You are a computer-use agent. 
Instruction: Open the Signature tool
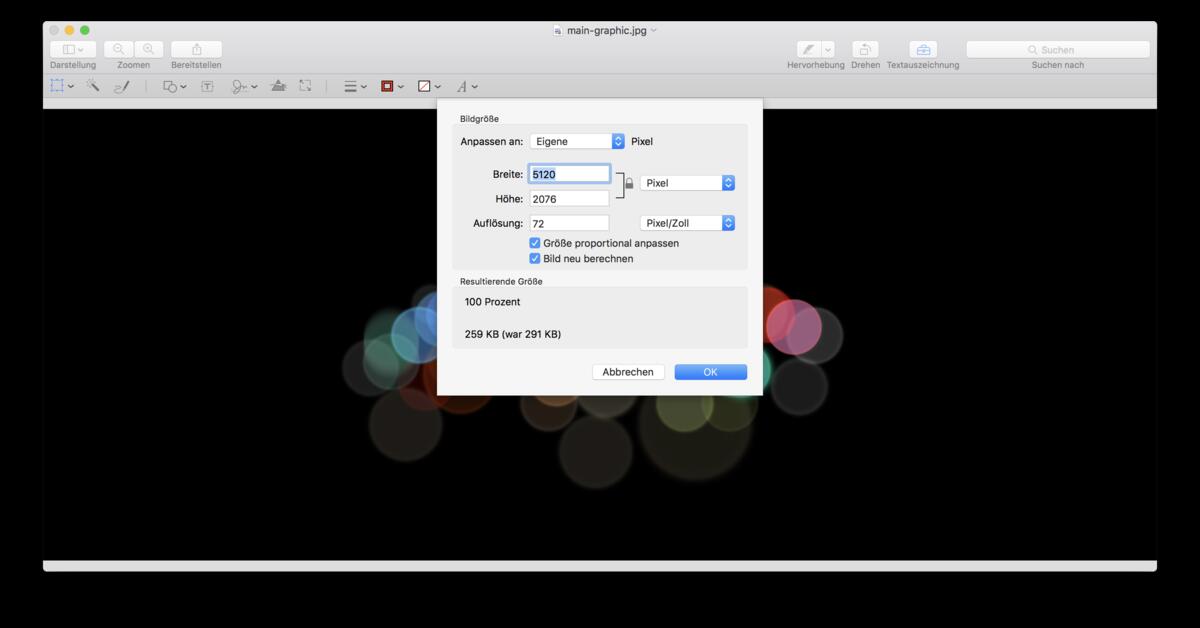(240, 86)
